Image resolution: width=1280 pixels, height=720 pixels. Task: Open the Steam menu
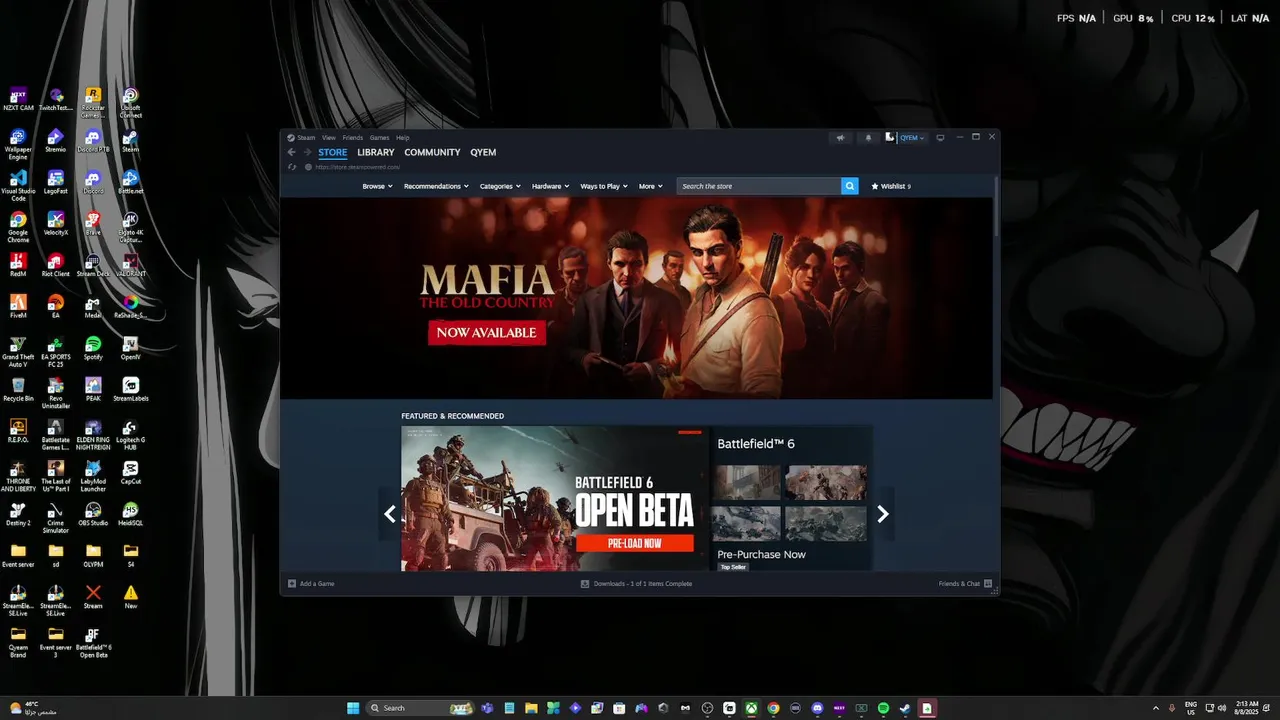click(306, 138)
